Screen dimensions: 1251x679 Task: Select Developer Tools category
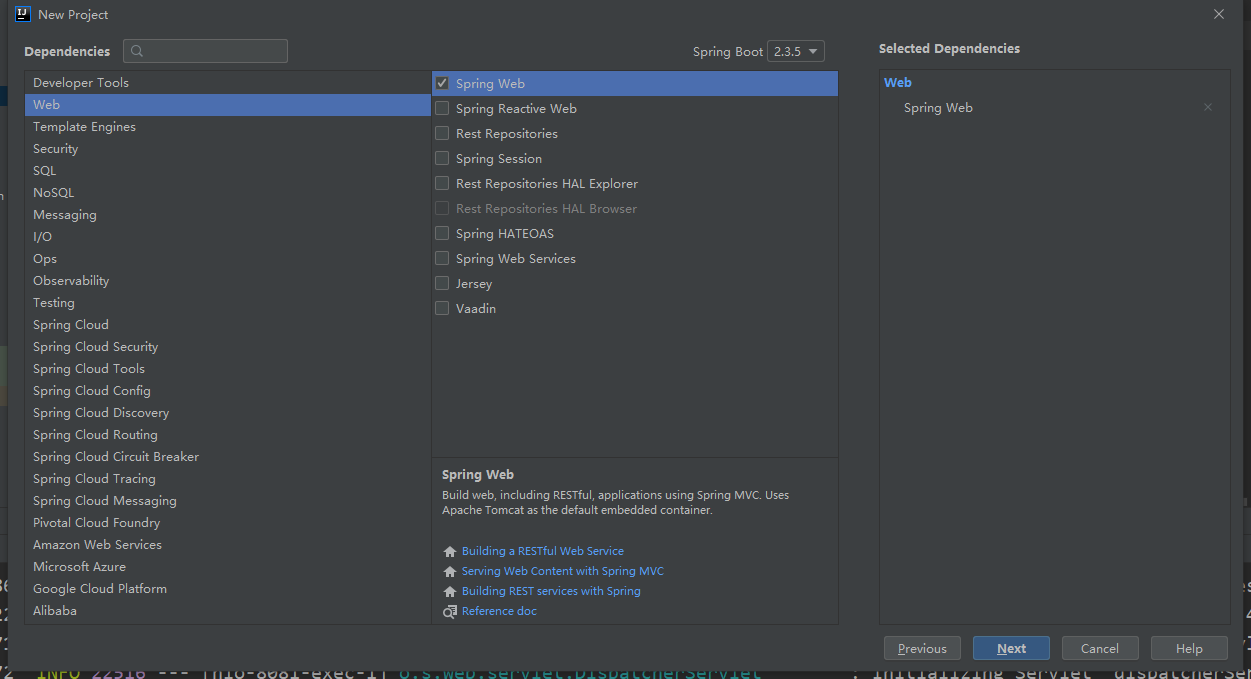tap(228, 83)
